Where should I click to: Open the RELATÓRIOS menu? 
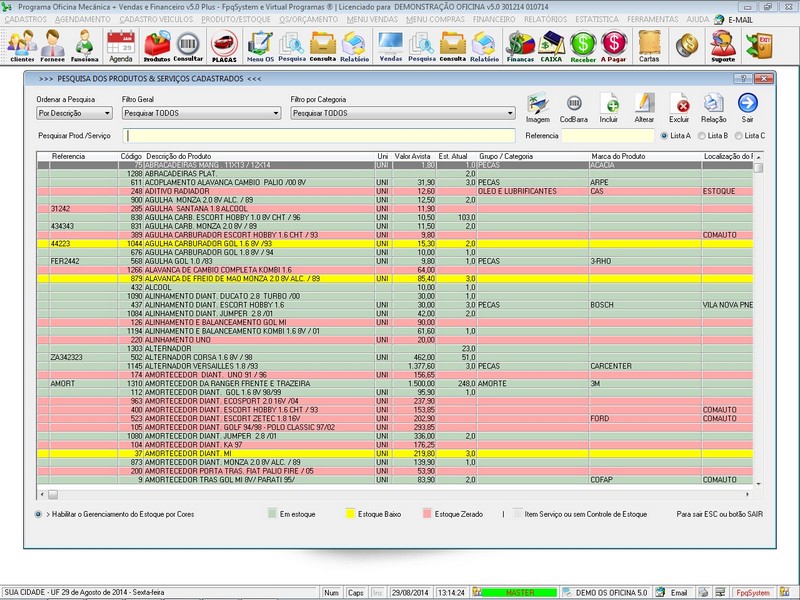click(x=548, y=19)
